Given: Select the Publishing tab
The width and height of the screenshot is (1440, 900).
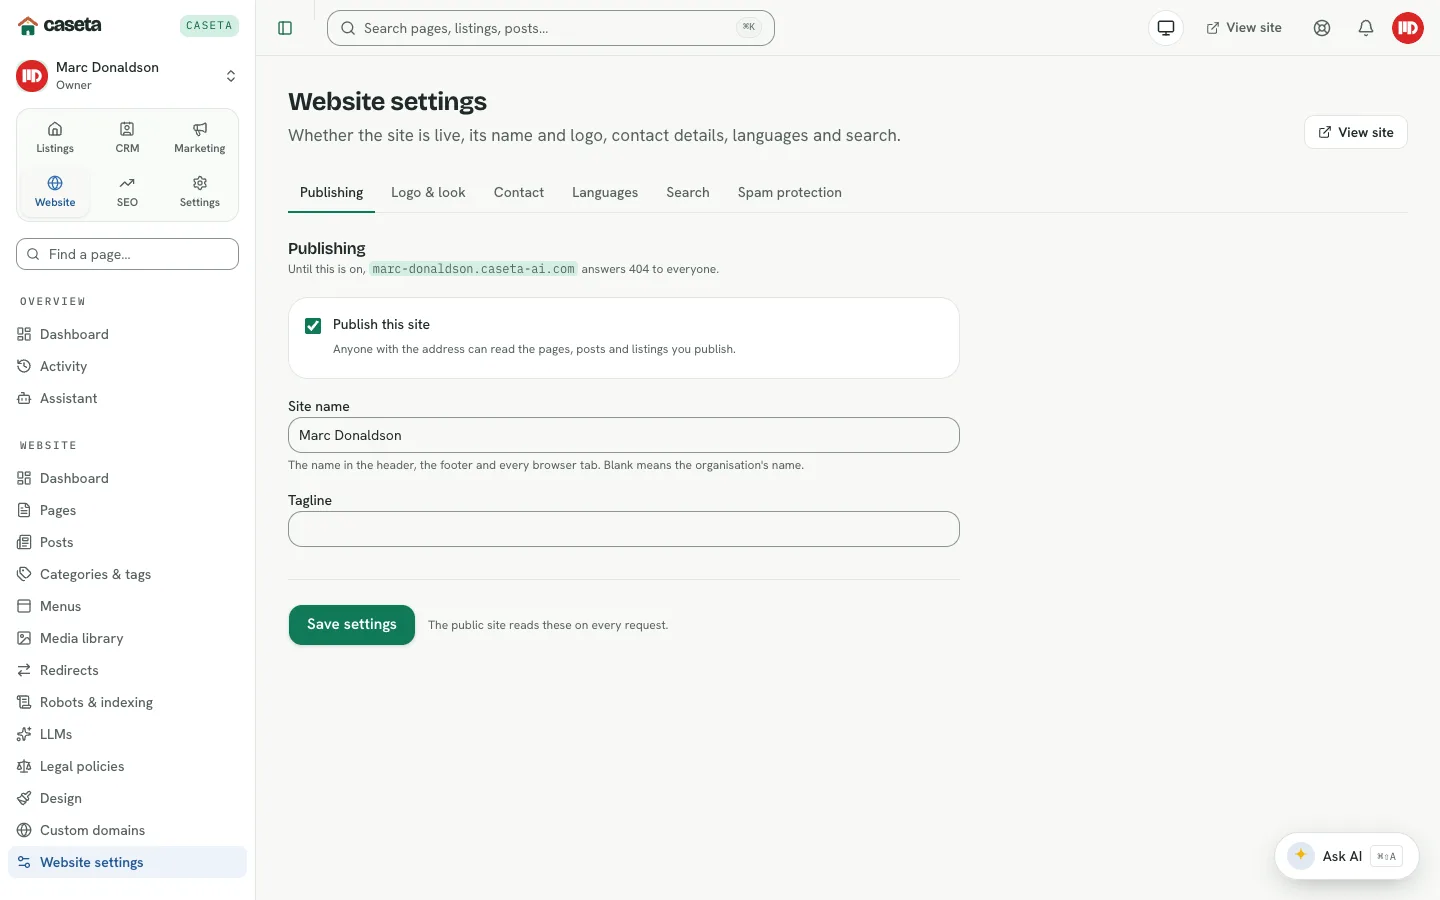Looking at the screenshot, I should click(x=331, y=192).
